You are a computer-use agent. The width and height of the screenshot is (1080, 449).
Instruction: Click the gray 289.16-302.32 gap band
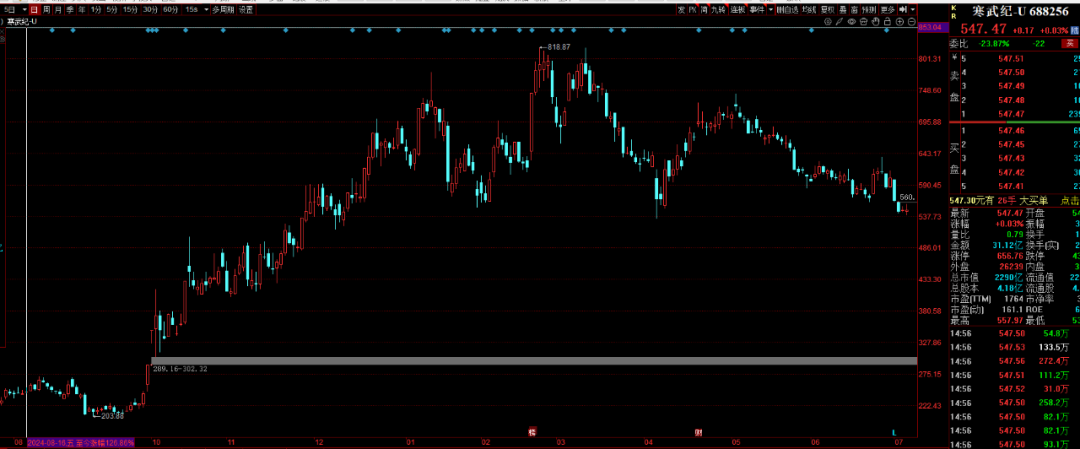point(534,361)
